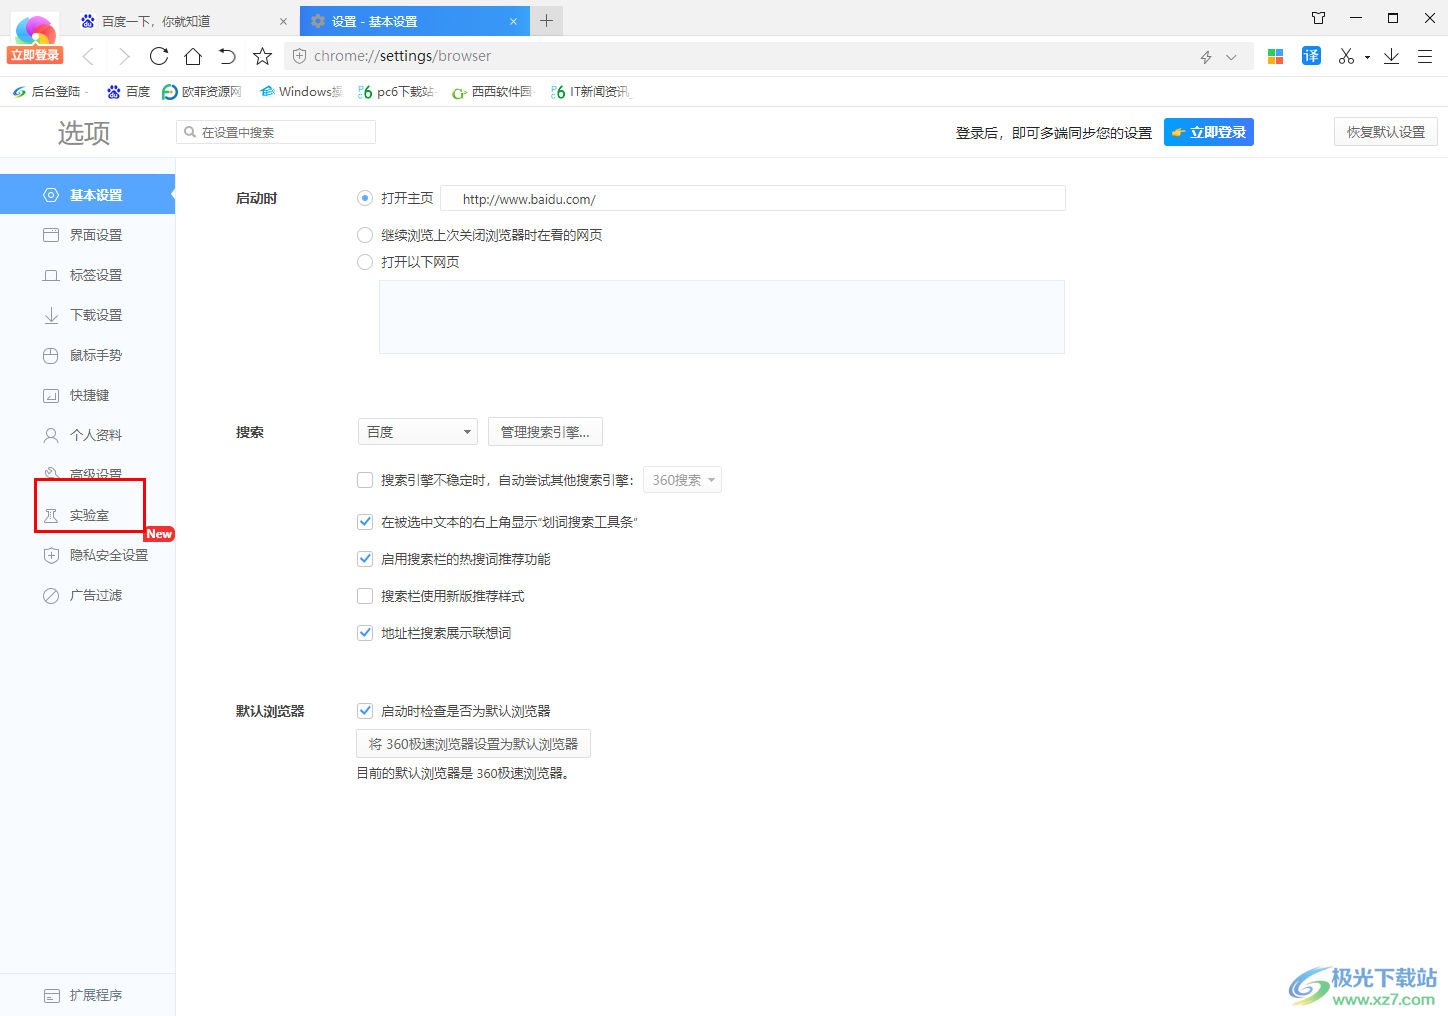This screenshot has height=1016, width=1448.
Task: Click the skin shirt icon in title bar
Action: pyautogui.click(x=1318, y=18)
